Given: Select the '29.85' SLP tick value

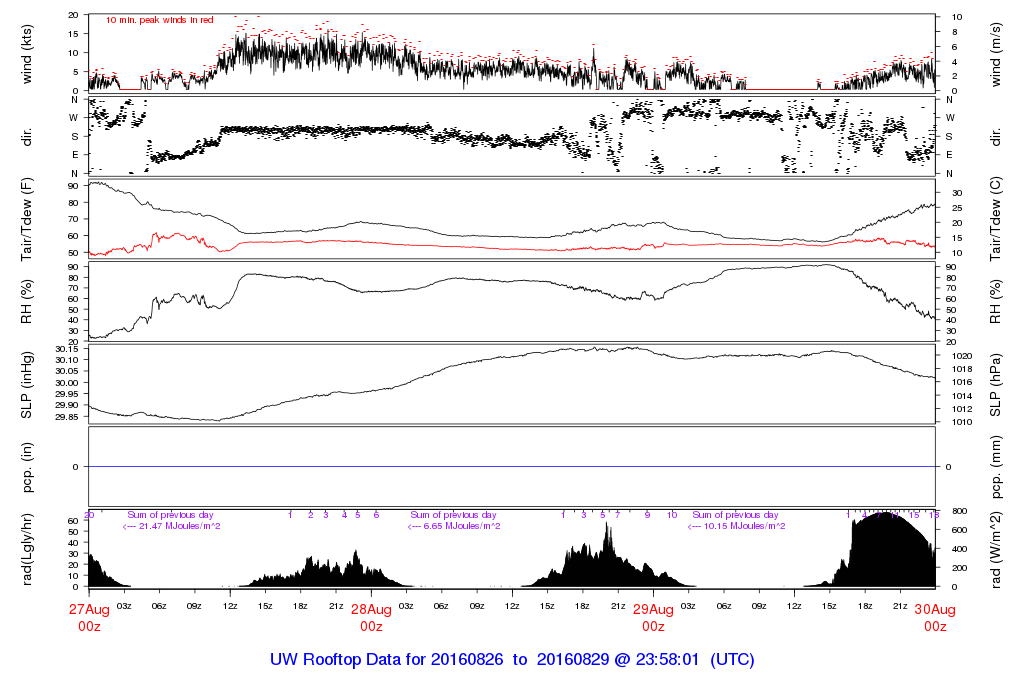Looking at the screenshot, I should (67, 417).
